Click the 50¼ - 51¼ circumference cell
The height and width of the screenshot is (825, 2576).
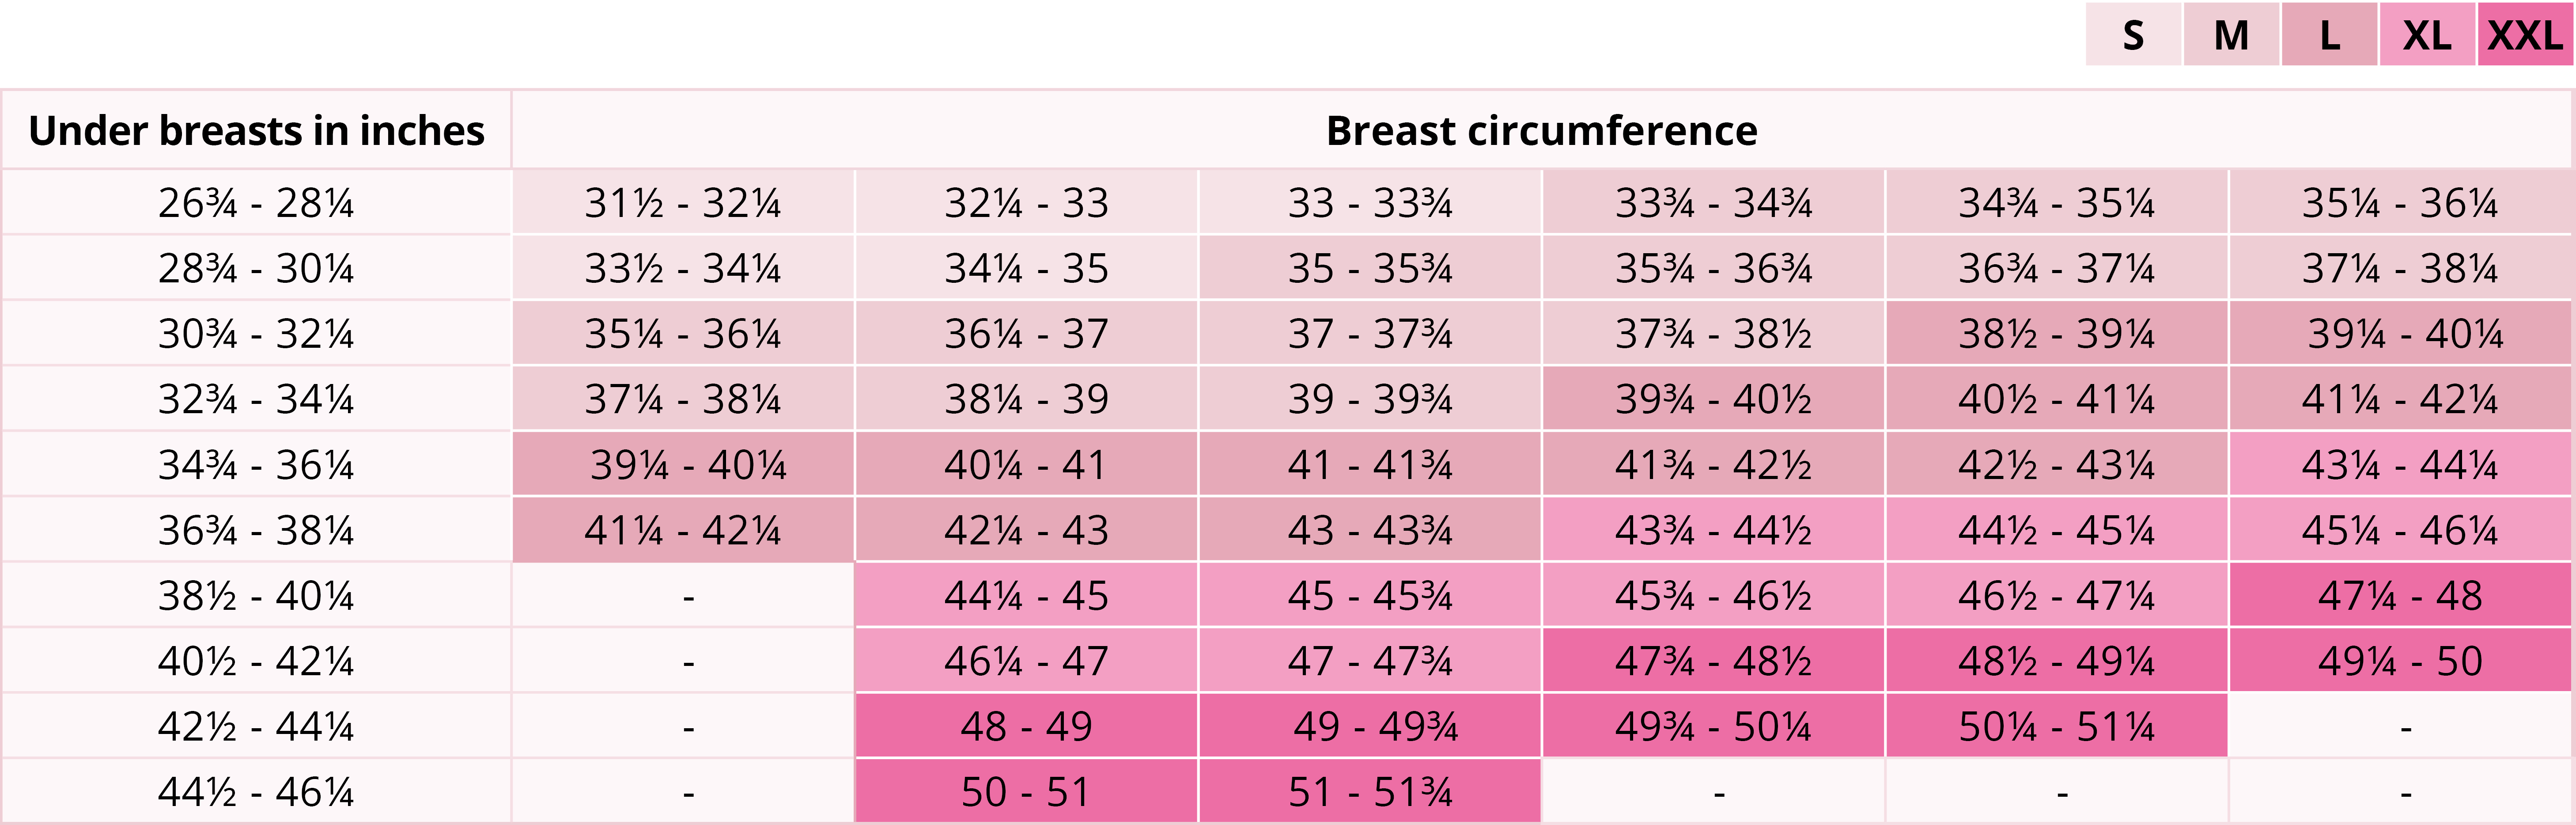tap(2056, 727)
